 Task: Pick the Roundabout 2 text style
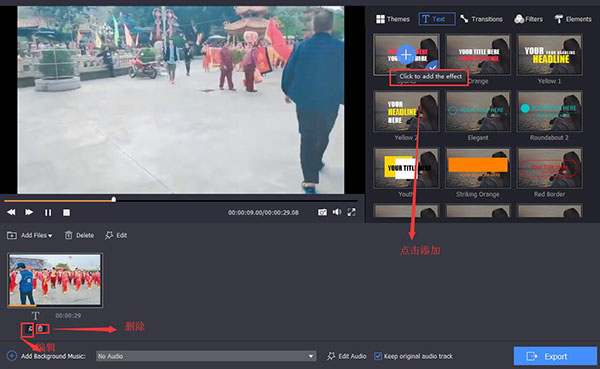tap(549, 111)
